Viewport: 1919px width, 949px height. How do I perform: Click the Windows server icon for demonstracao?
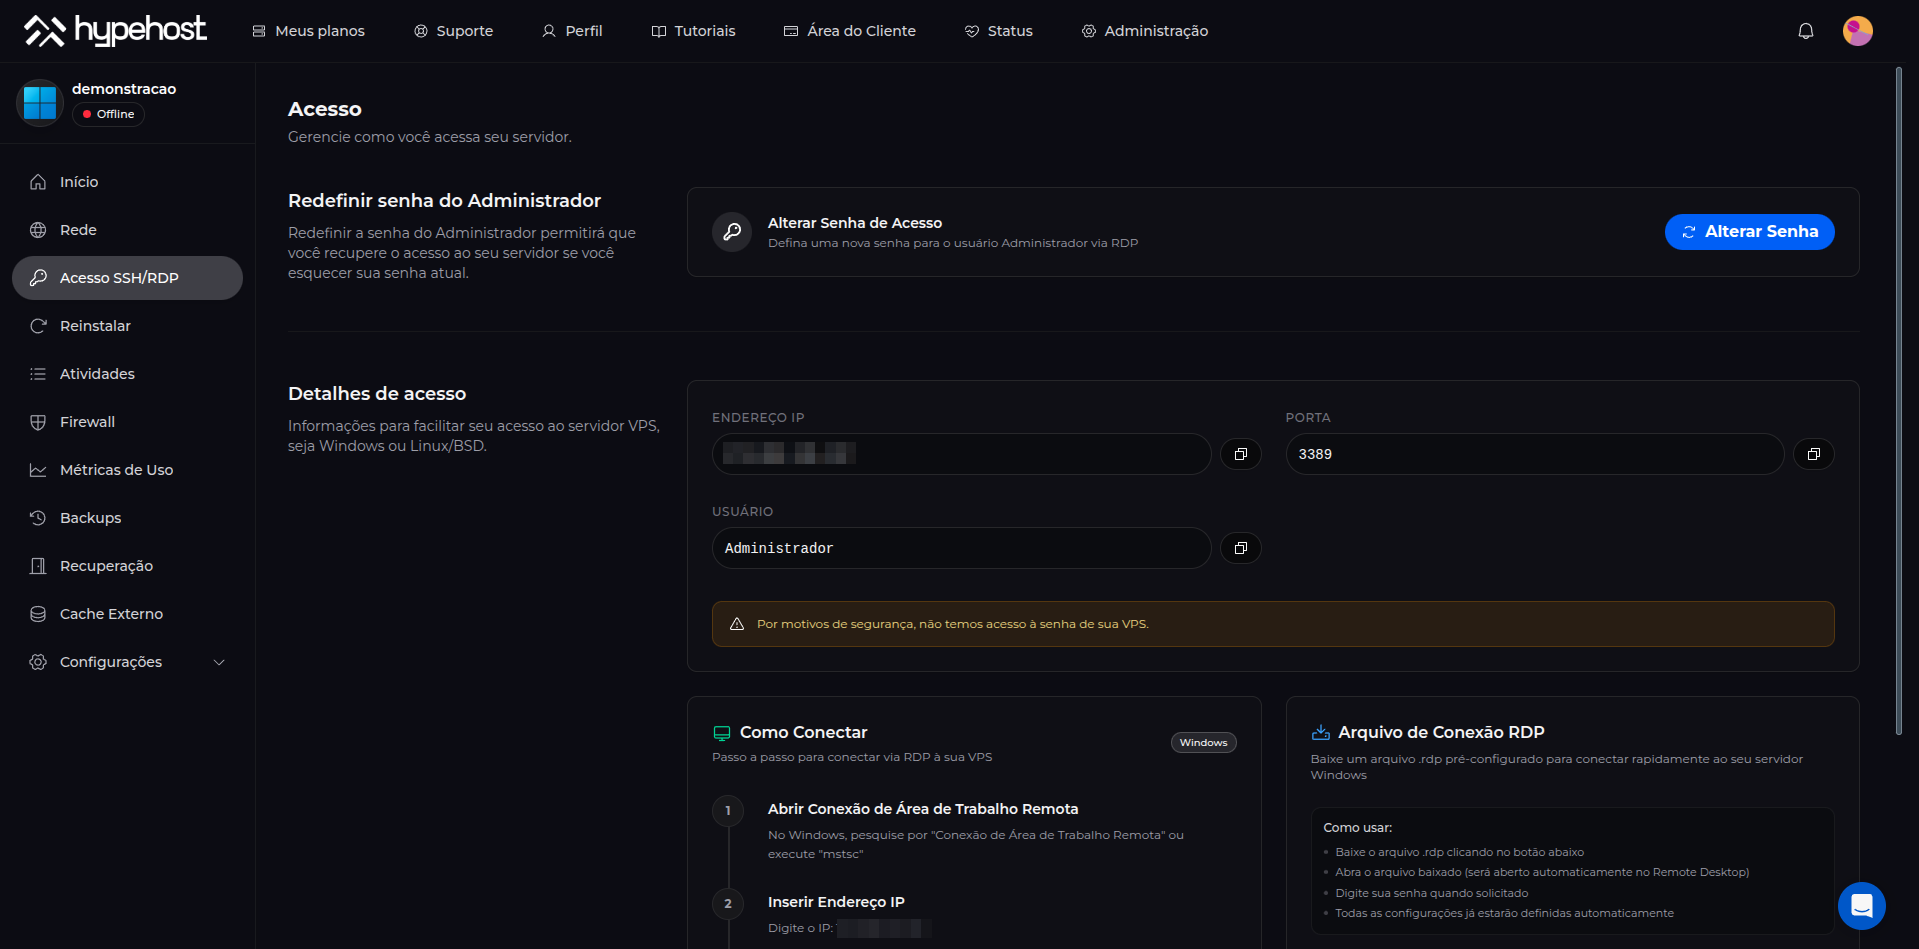tap(40, 102)
